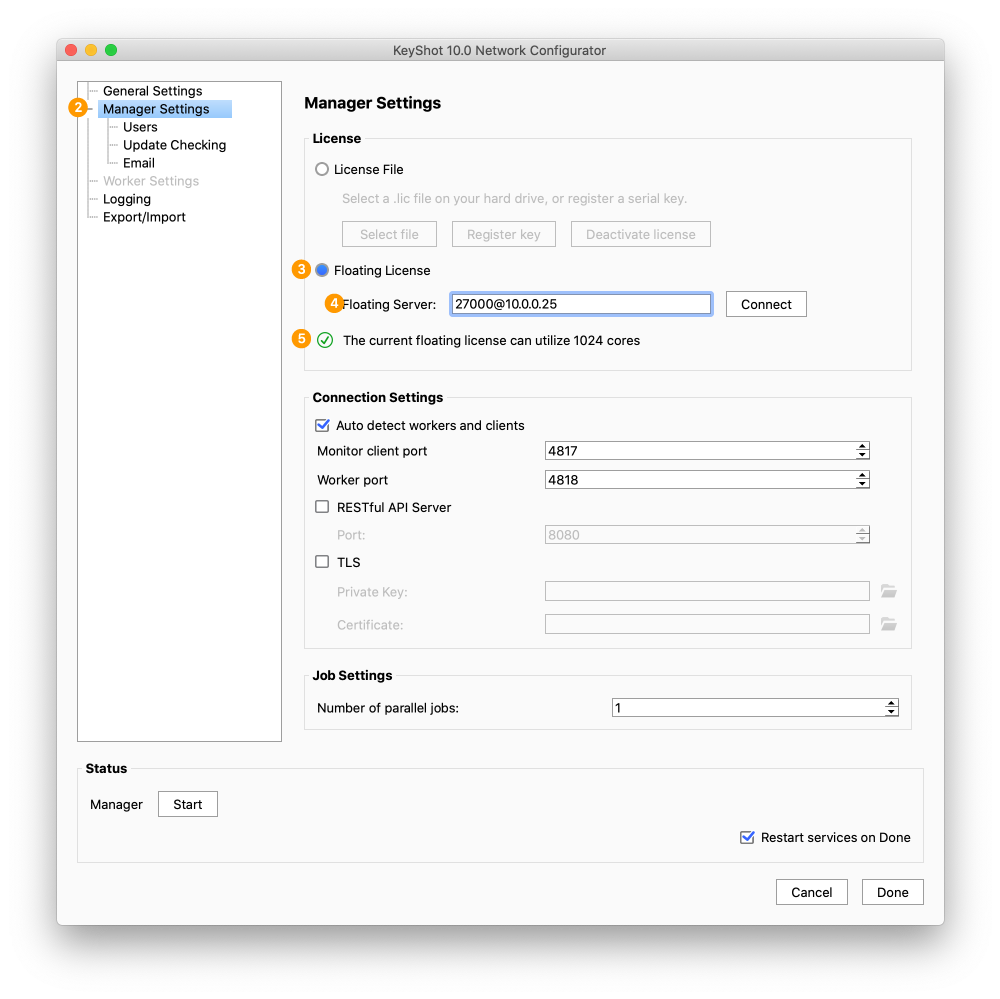The width and height of the screenshot is (1000, 999).
Task: Increase the Monitor client port value
Action: (862, 447)
